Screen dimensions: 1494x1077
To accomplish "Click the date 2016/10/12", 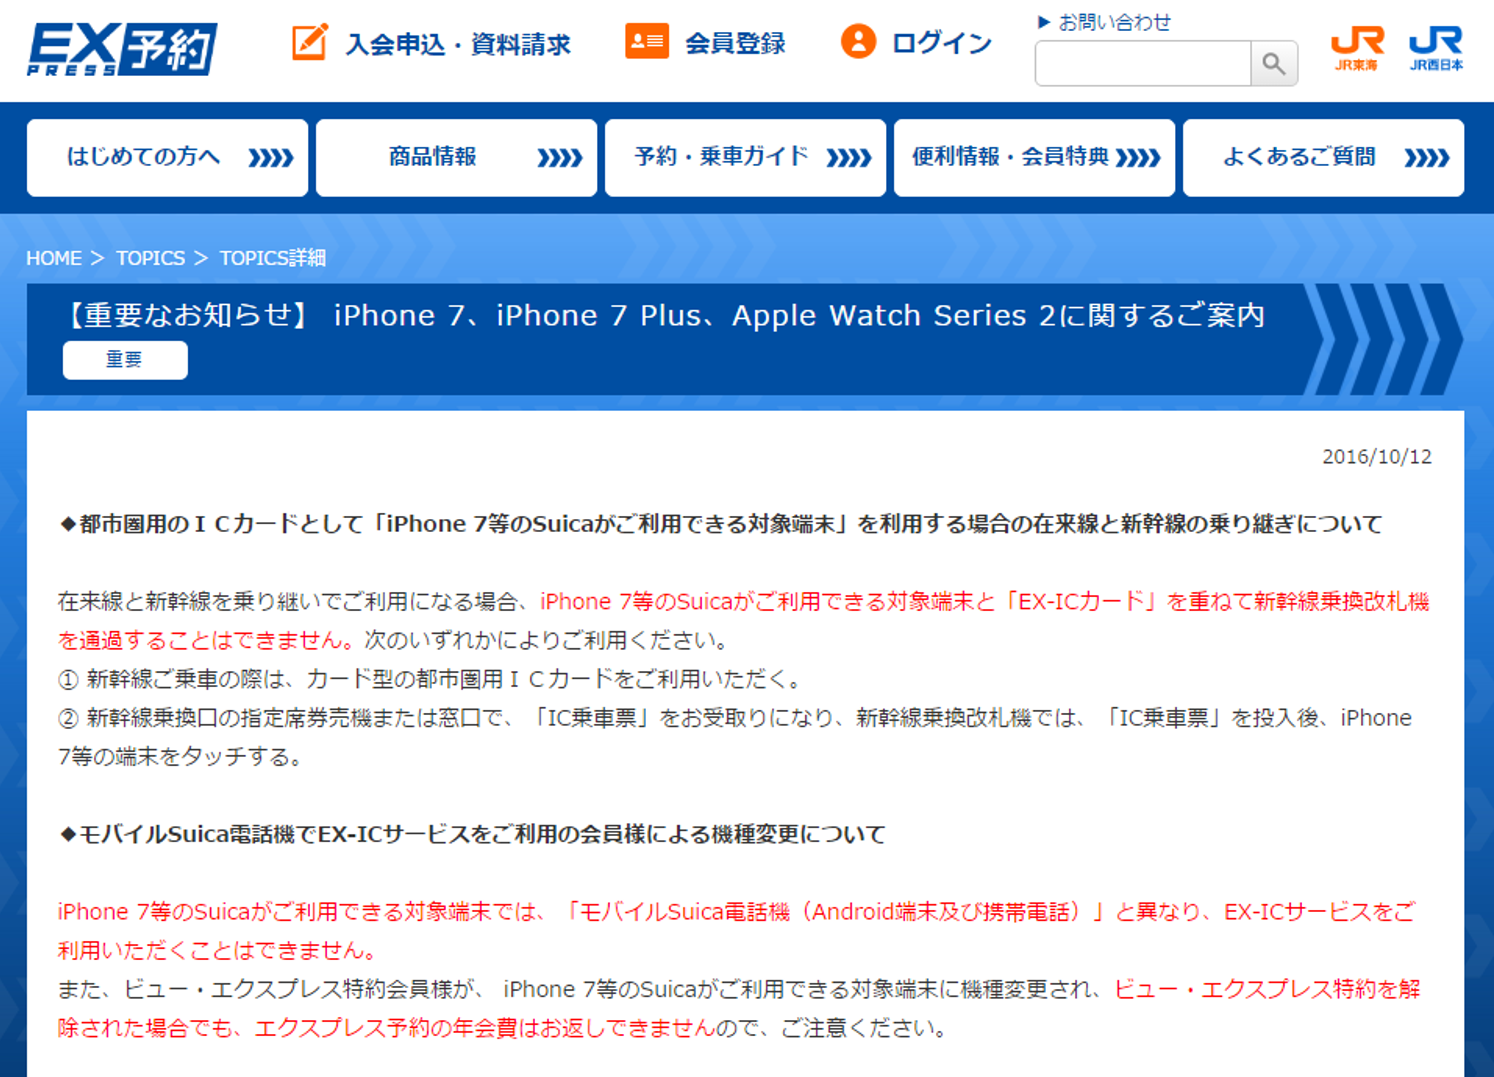I will click(1377, 457).
